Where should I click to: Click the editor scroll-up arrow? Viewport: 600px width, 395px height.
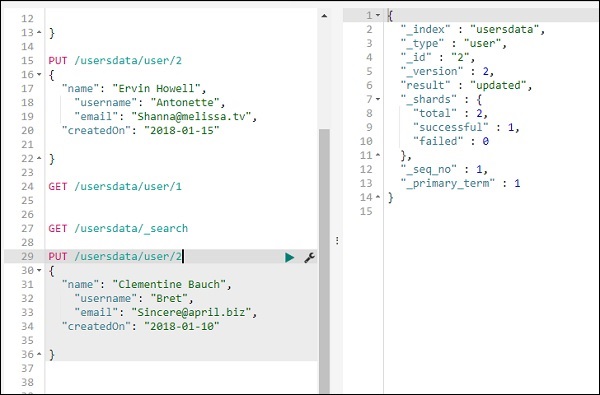[x=324, y=16]
